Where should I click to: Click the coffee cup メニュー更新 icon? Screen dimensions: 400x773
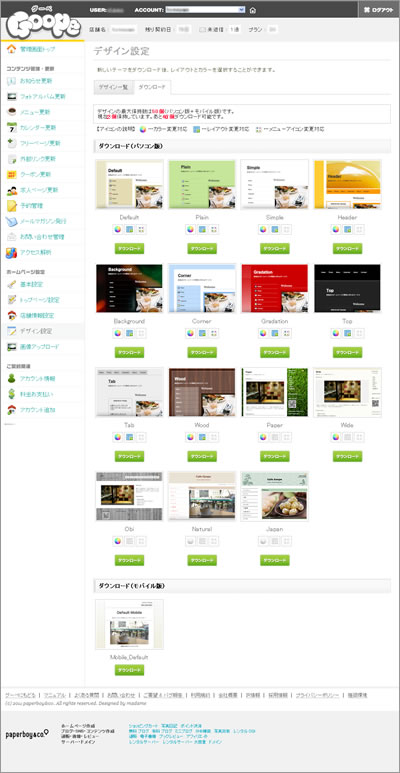tap(12, 112)
